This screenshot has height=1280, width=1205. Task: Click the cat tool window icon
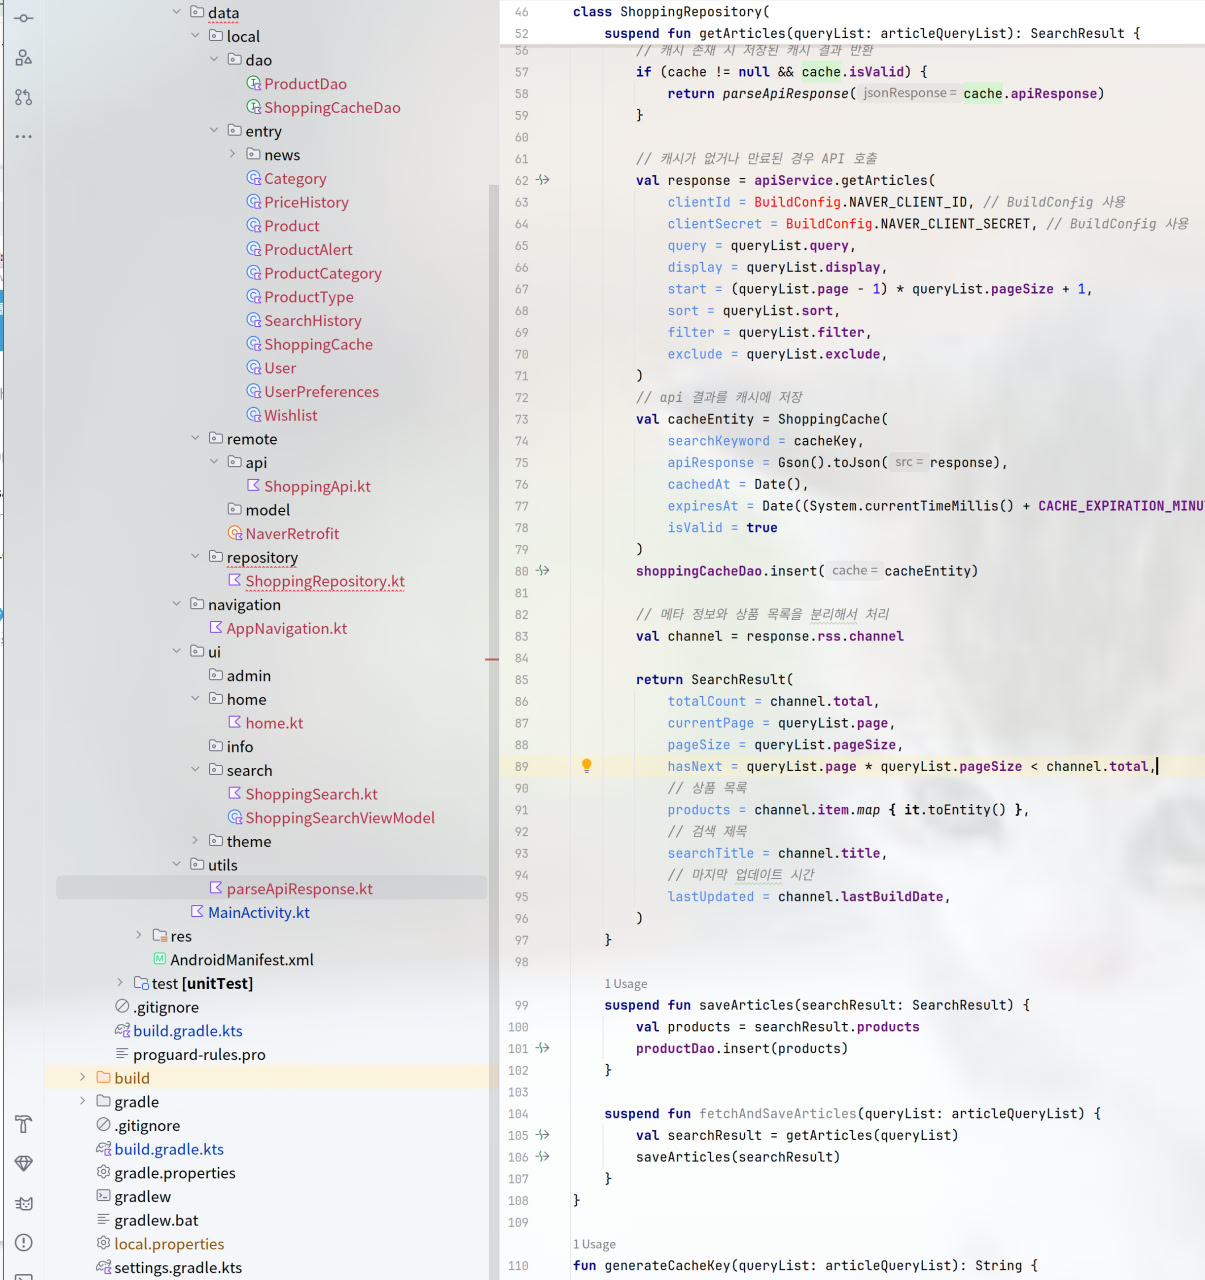pyautogui.click(x=23, y=1203)
